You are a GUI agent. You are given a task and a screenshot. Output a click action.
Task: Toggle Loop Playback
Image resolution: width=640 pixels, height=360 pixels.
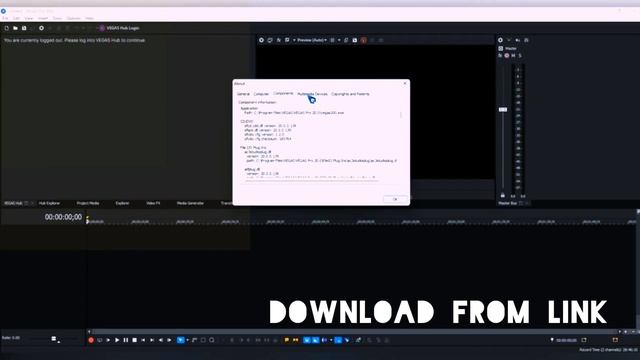point(100,340)
